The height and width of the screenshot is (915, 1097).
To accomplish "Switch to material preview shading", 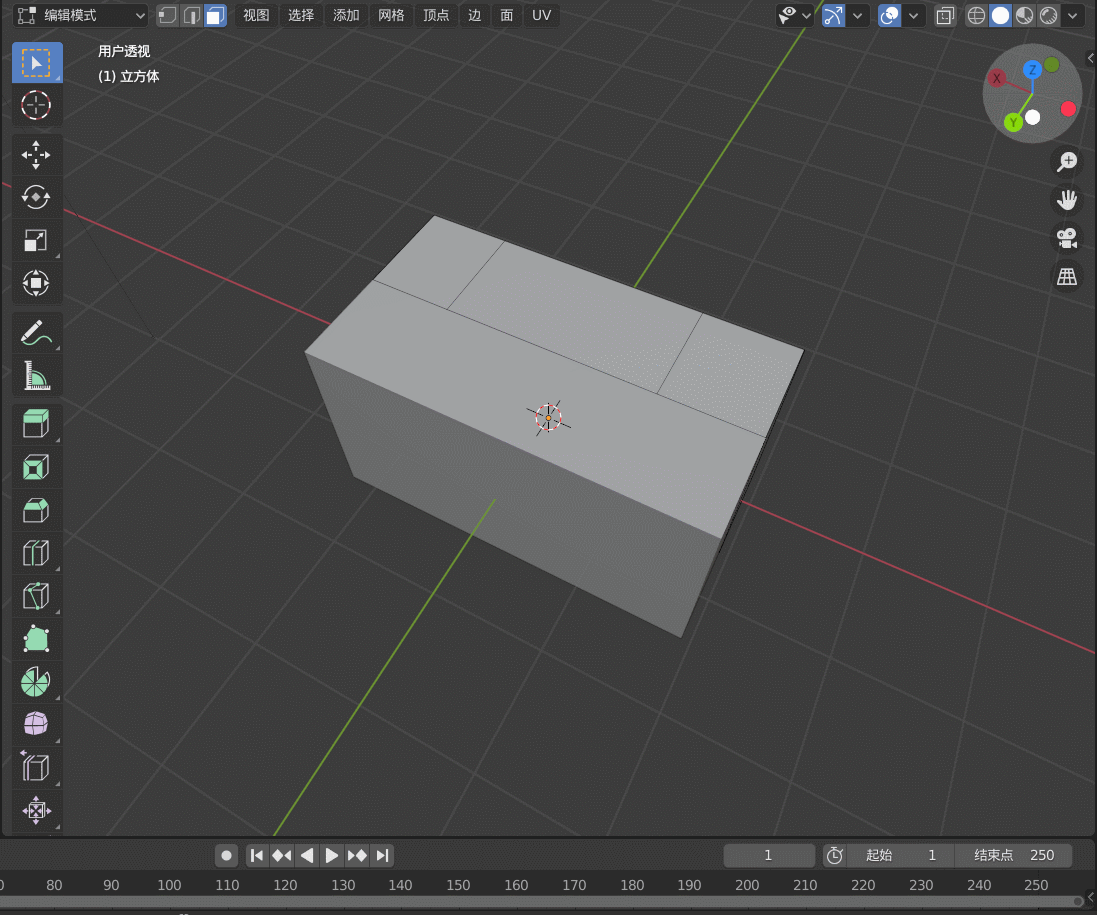I will (x=1024, y=15).
